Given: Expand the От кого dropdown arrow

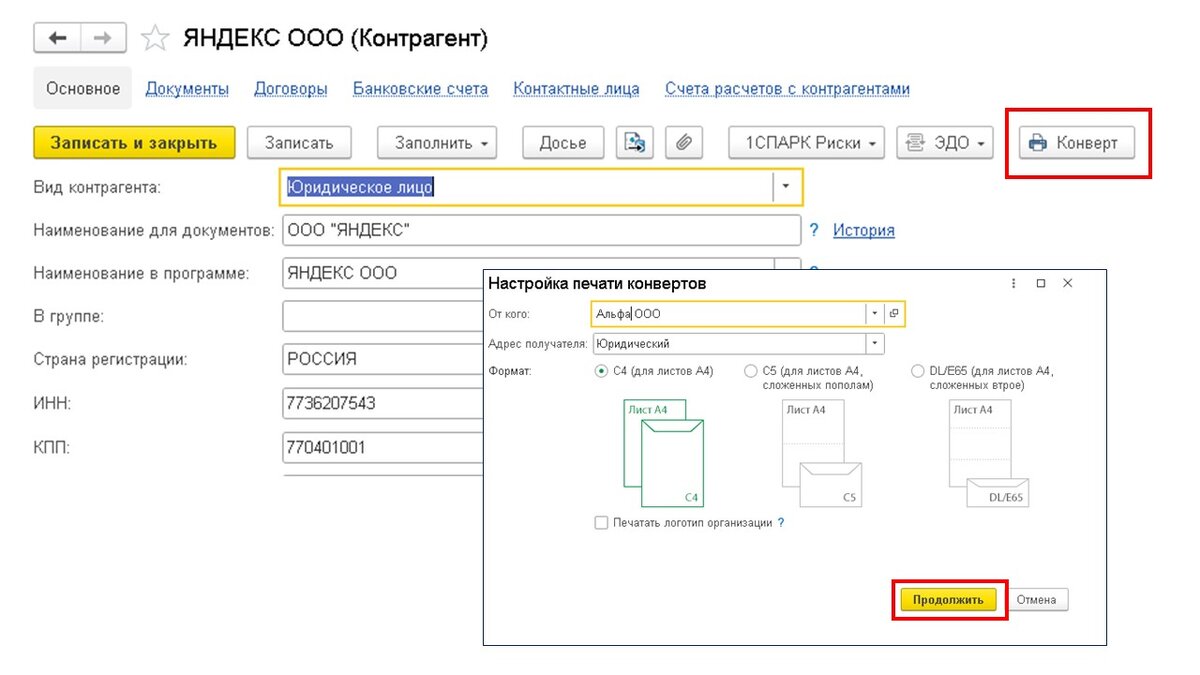Looking at the screenshot, I should click(x=875, y=313).
